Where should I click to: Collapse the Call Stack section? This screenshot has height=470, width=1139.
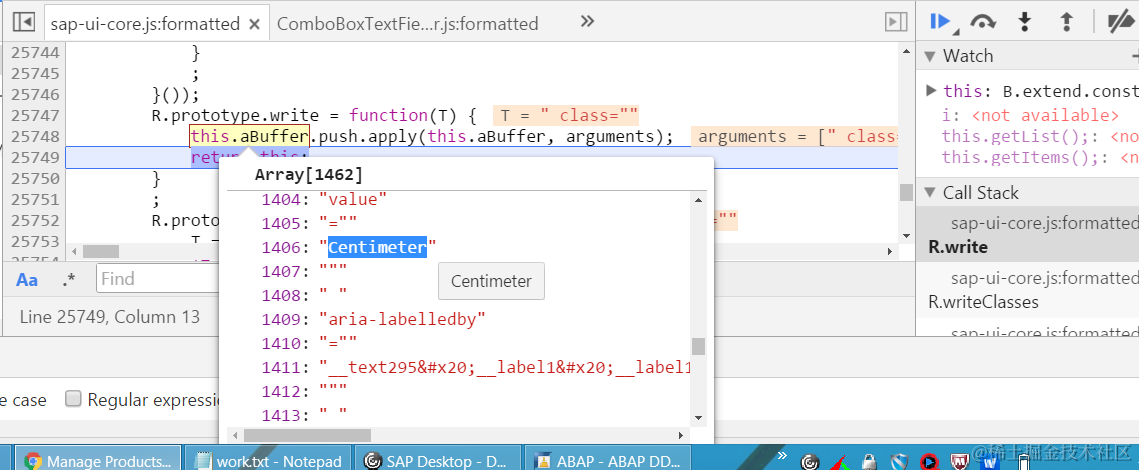(x=929, y=193)
